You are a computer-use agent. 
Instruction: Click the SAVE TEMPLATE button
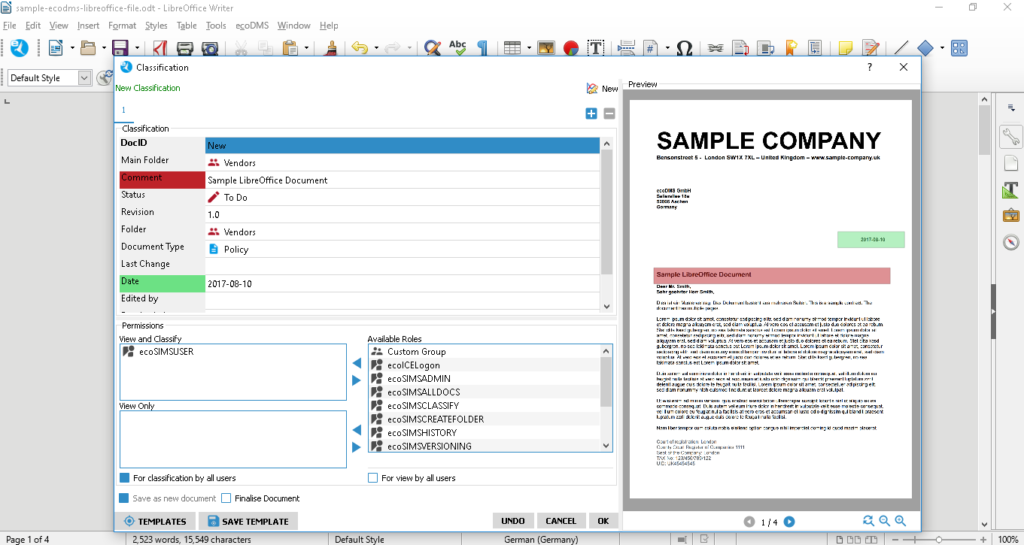248,521
